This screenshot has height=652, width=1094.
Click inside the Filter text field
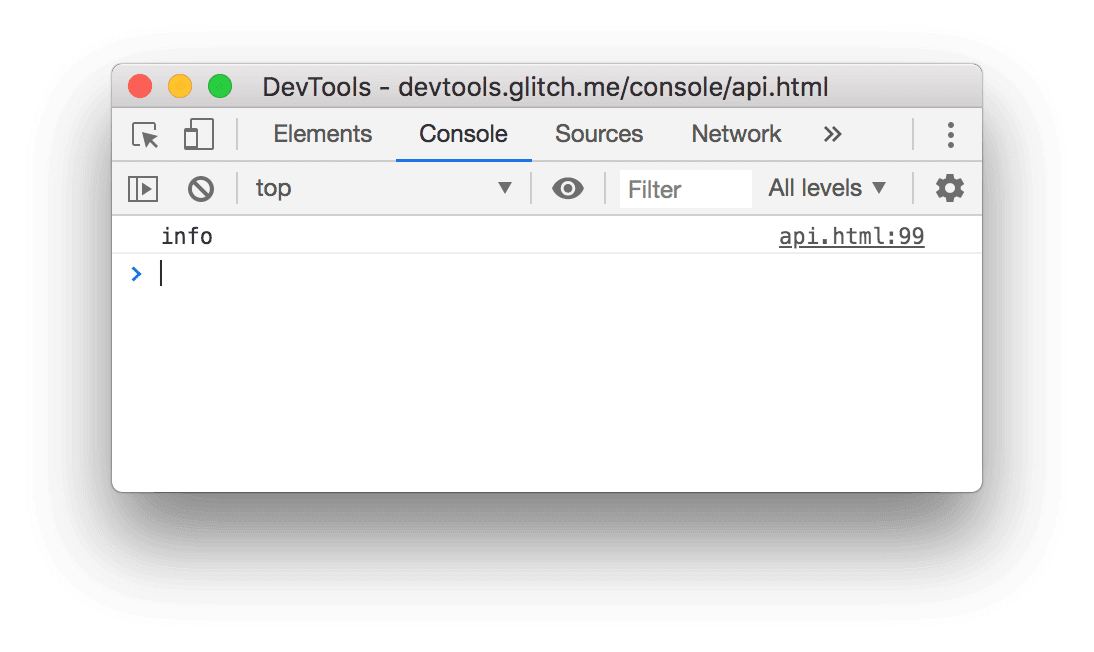tap(685, 188)
